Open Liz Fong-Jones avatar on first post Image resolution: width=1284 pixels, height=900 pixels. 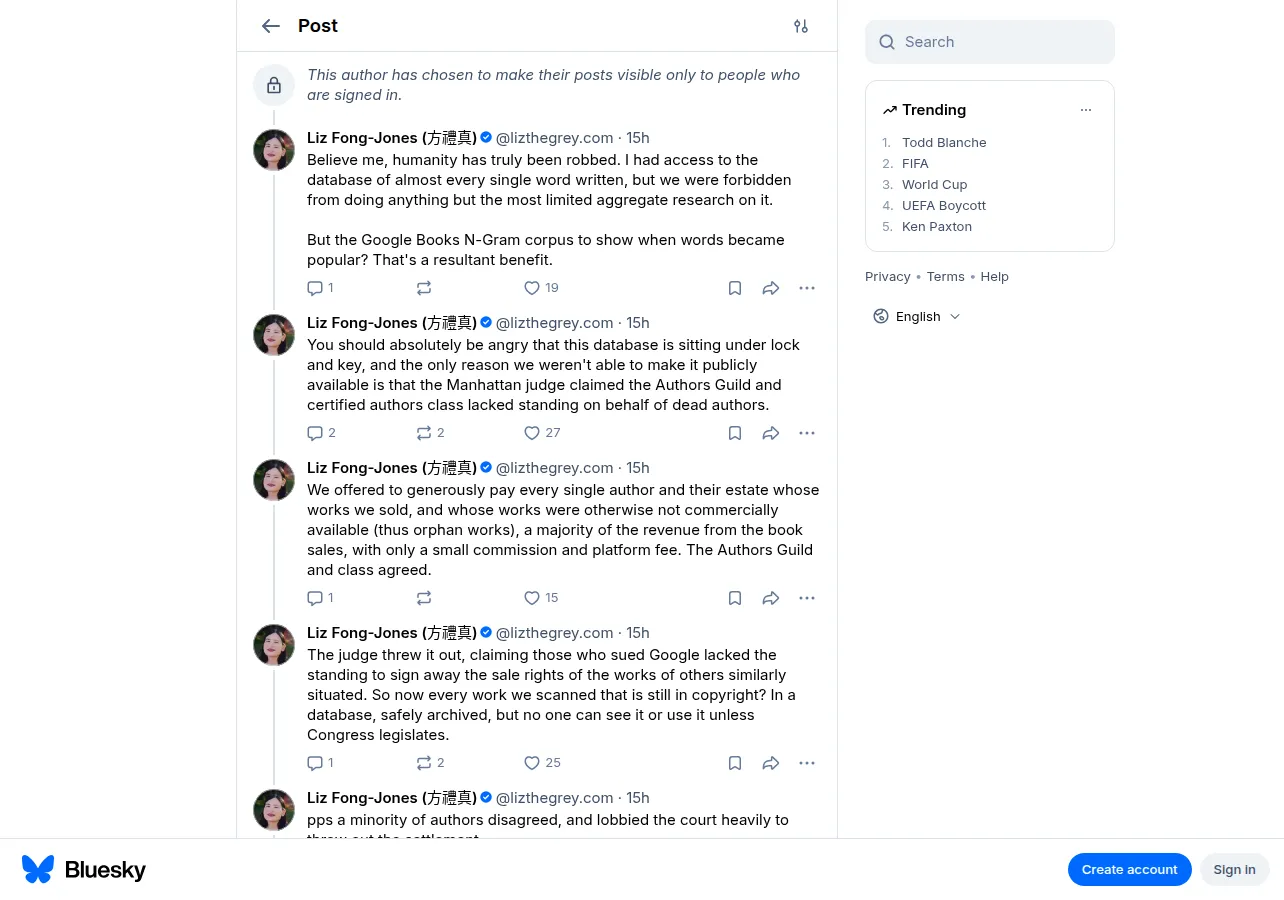coord(274,150)
